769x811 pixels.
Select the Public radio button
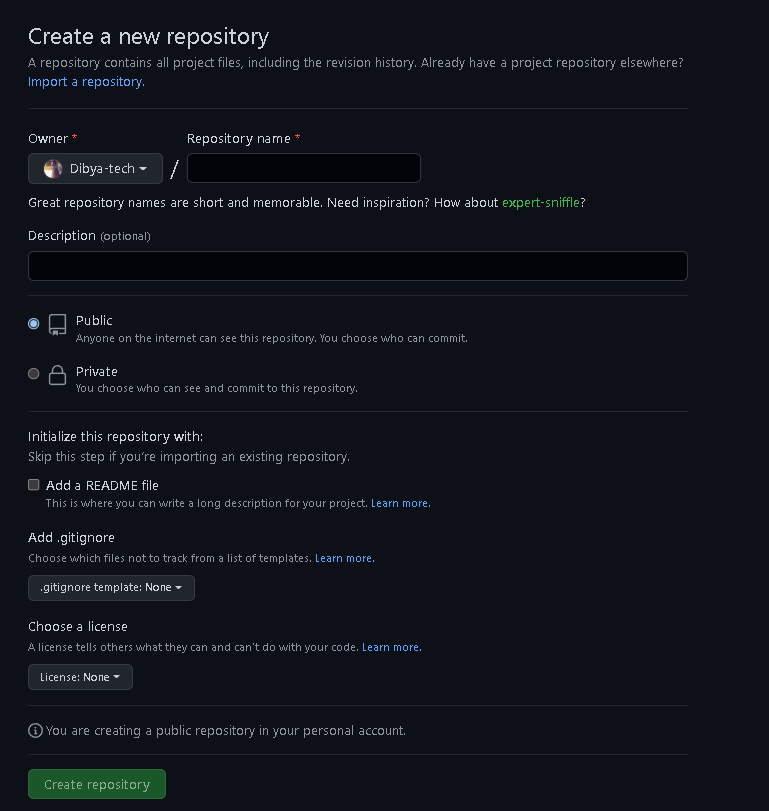click(33, 324)
